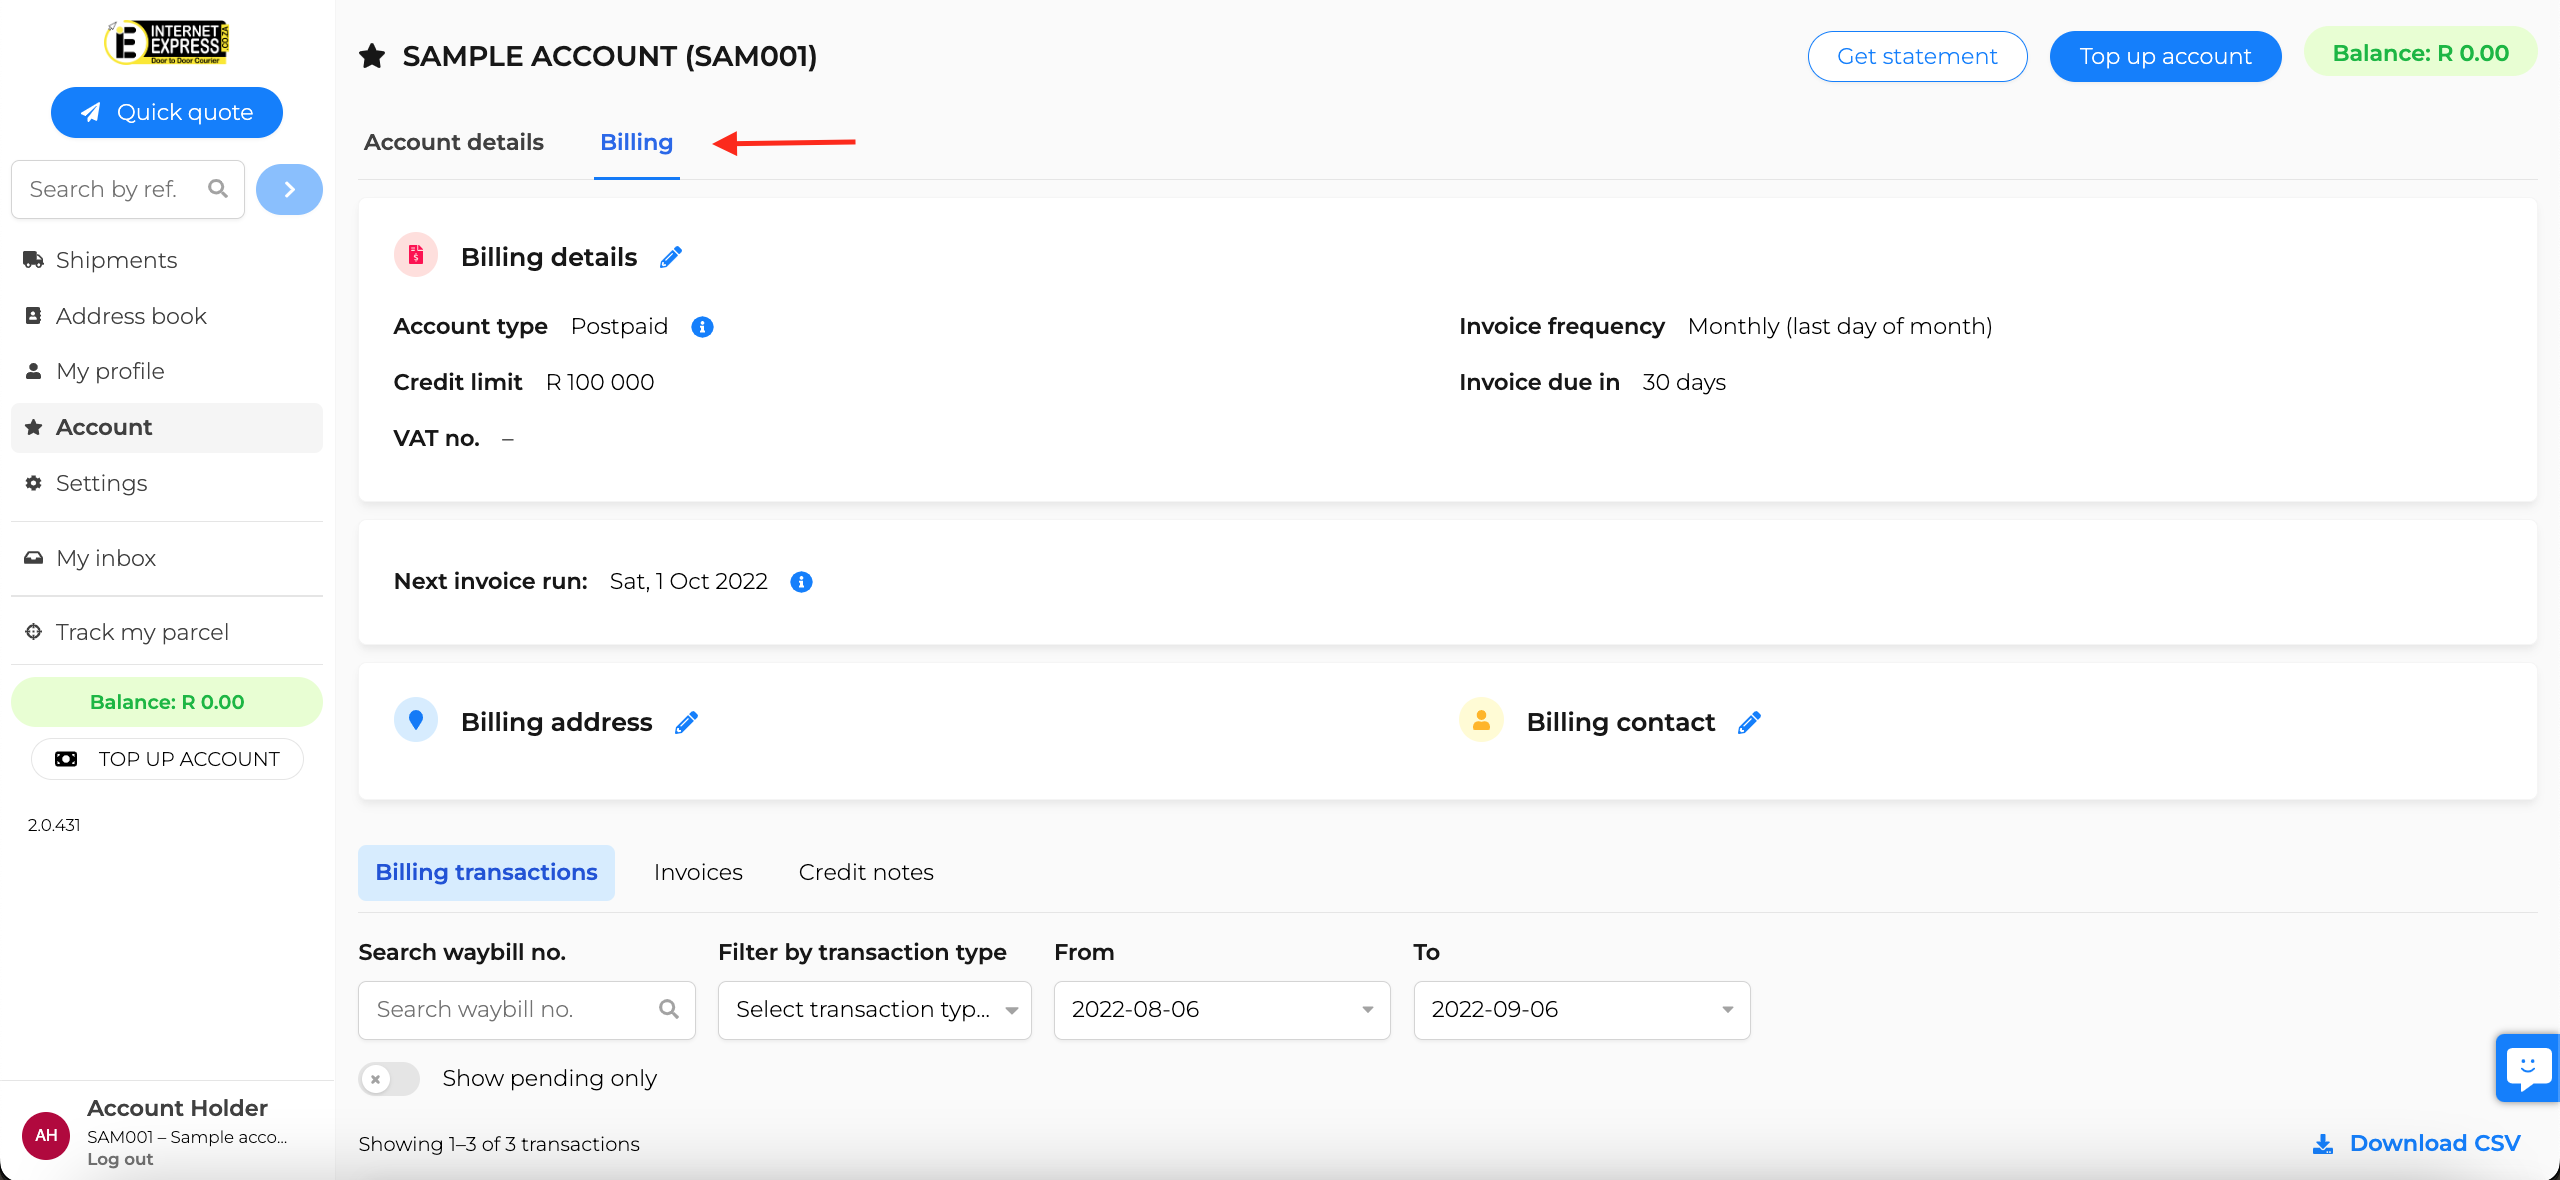Click the Internet Express logo
This screenshot has height=1180, width=2560.
(167, 43)
